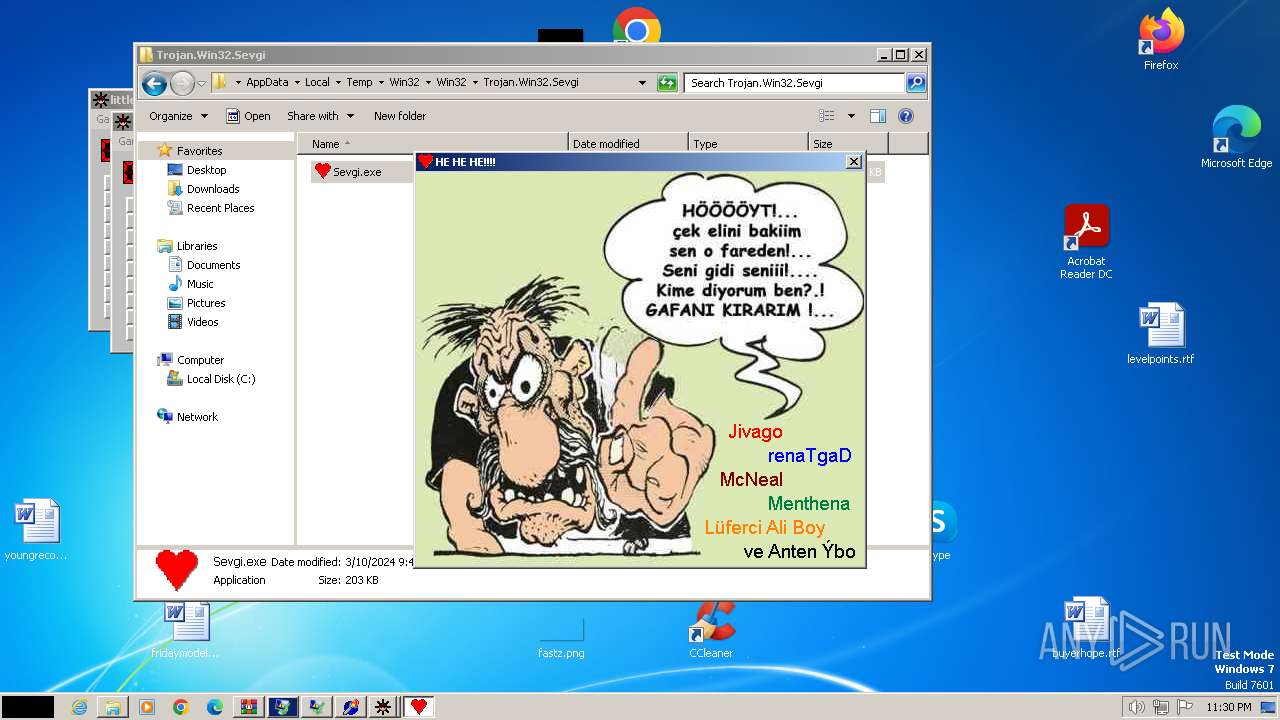The width and height of the screenshot is (1280, 720).
Task: Open the Music library
Action: tap(200, 284)
